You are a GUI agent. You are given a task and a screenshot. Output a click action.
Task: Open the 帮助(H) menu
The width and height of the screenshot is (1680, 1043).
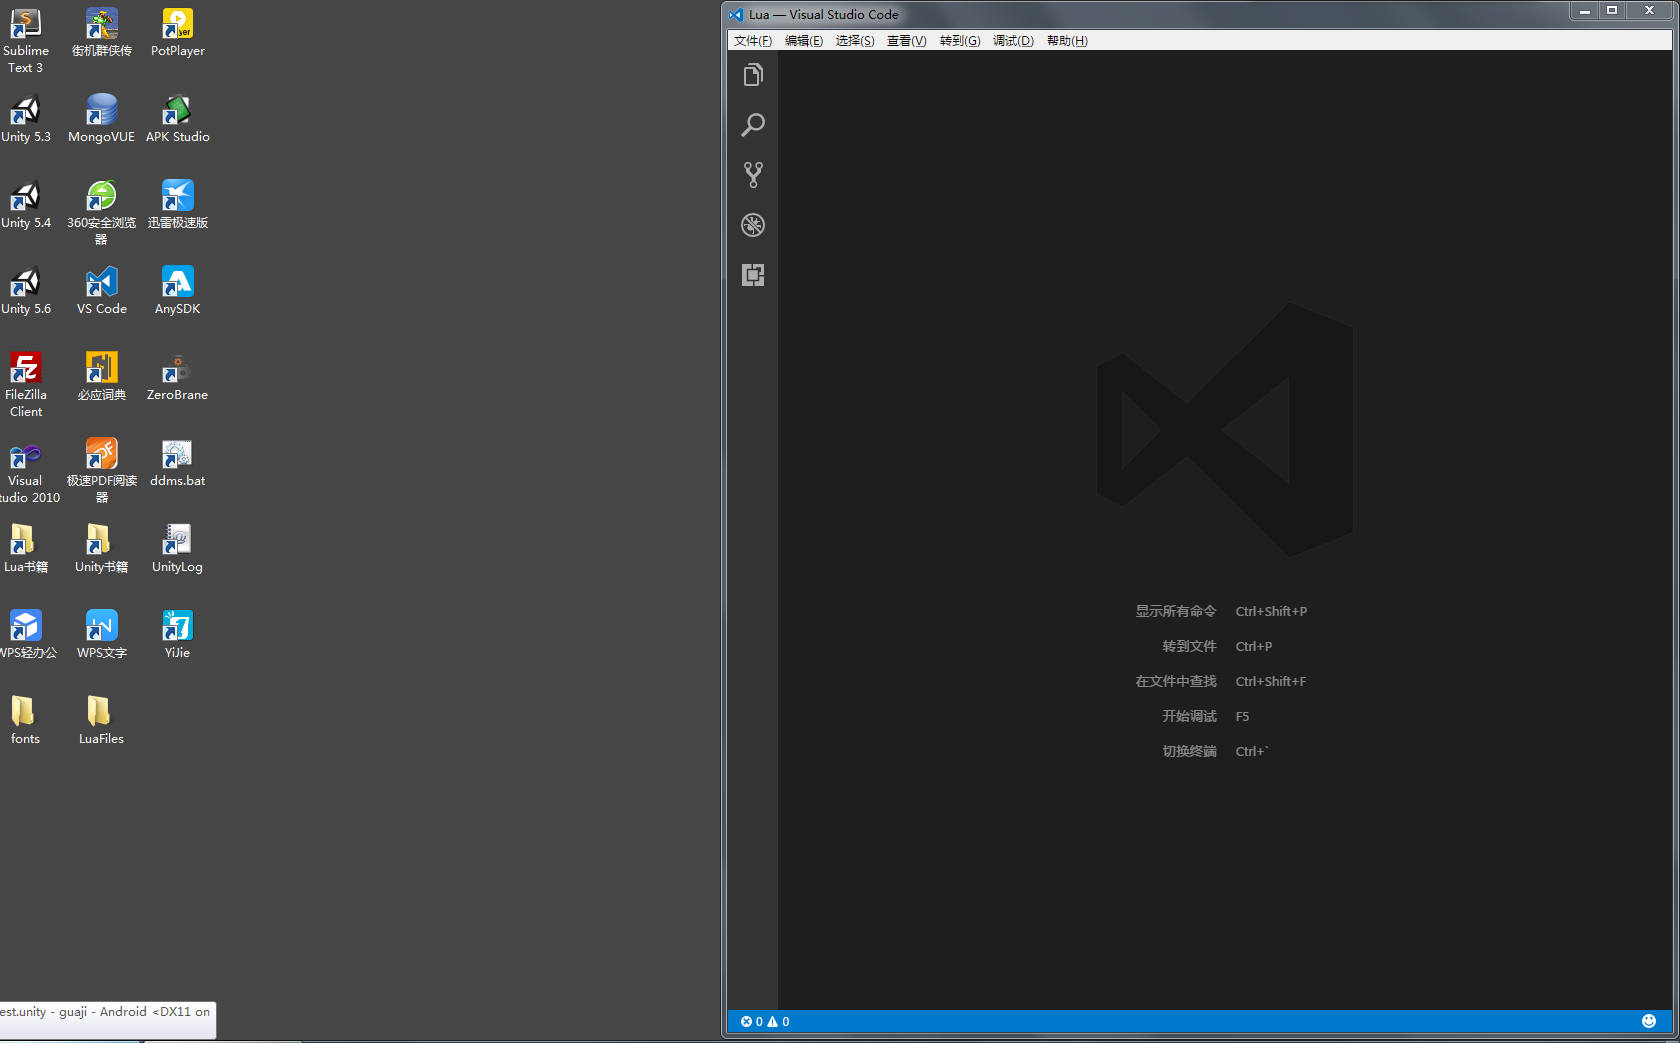click(1067, 40)
